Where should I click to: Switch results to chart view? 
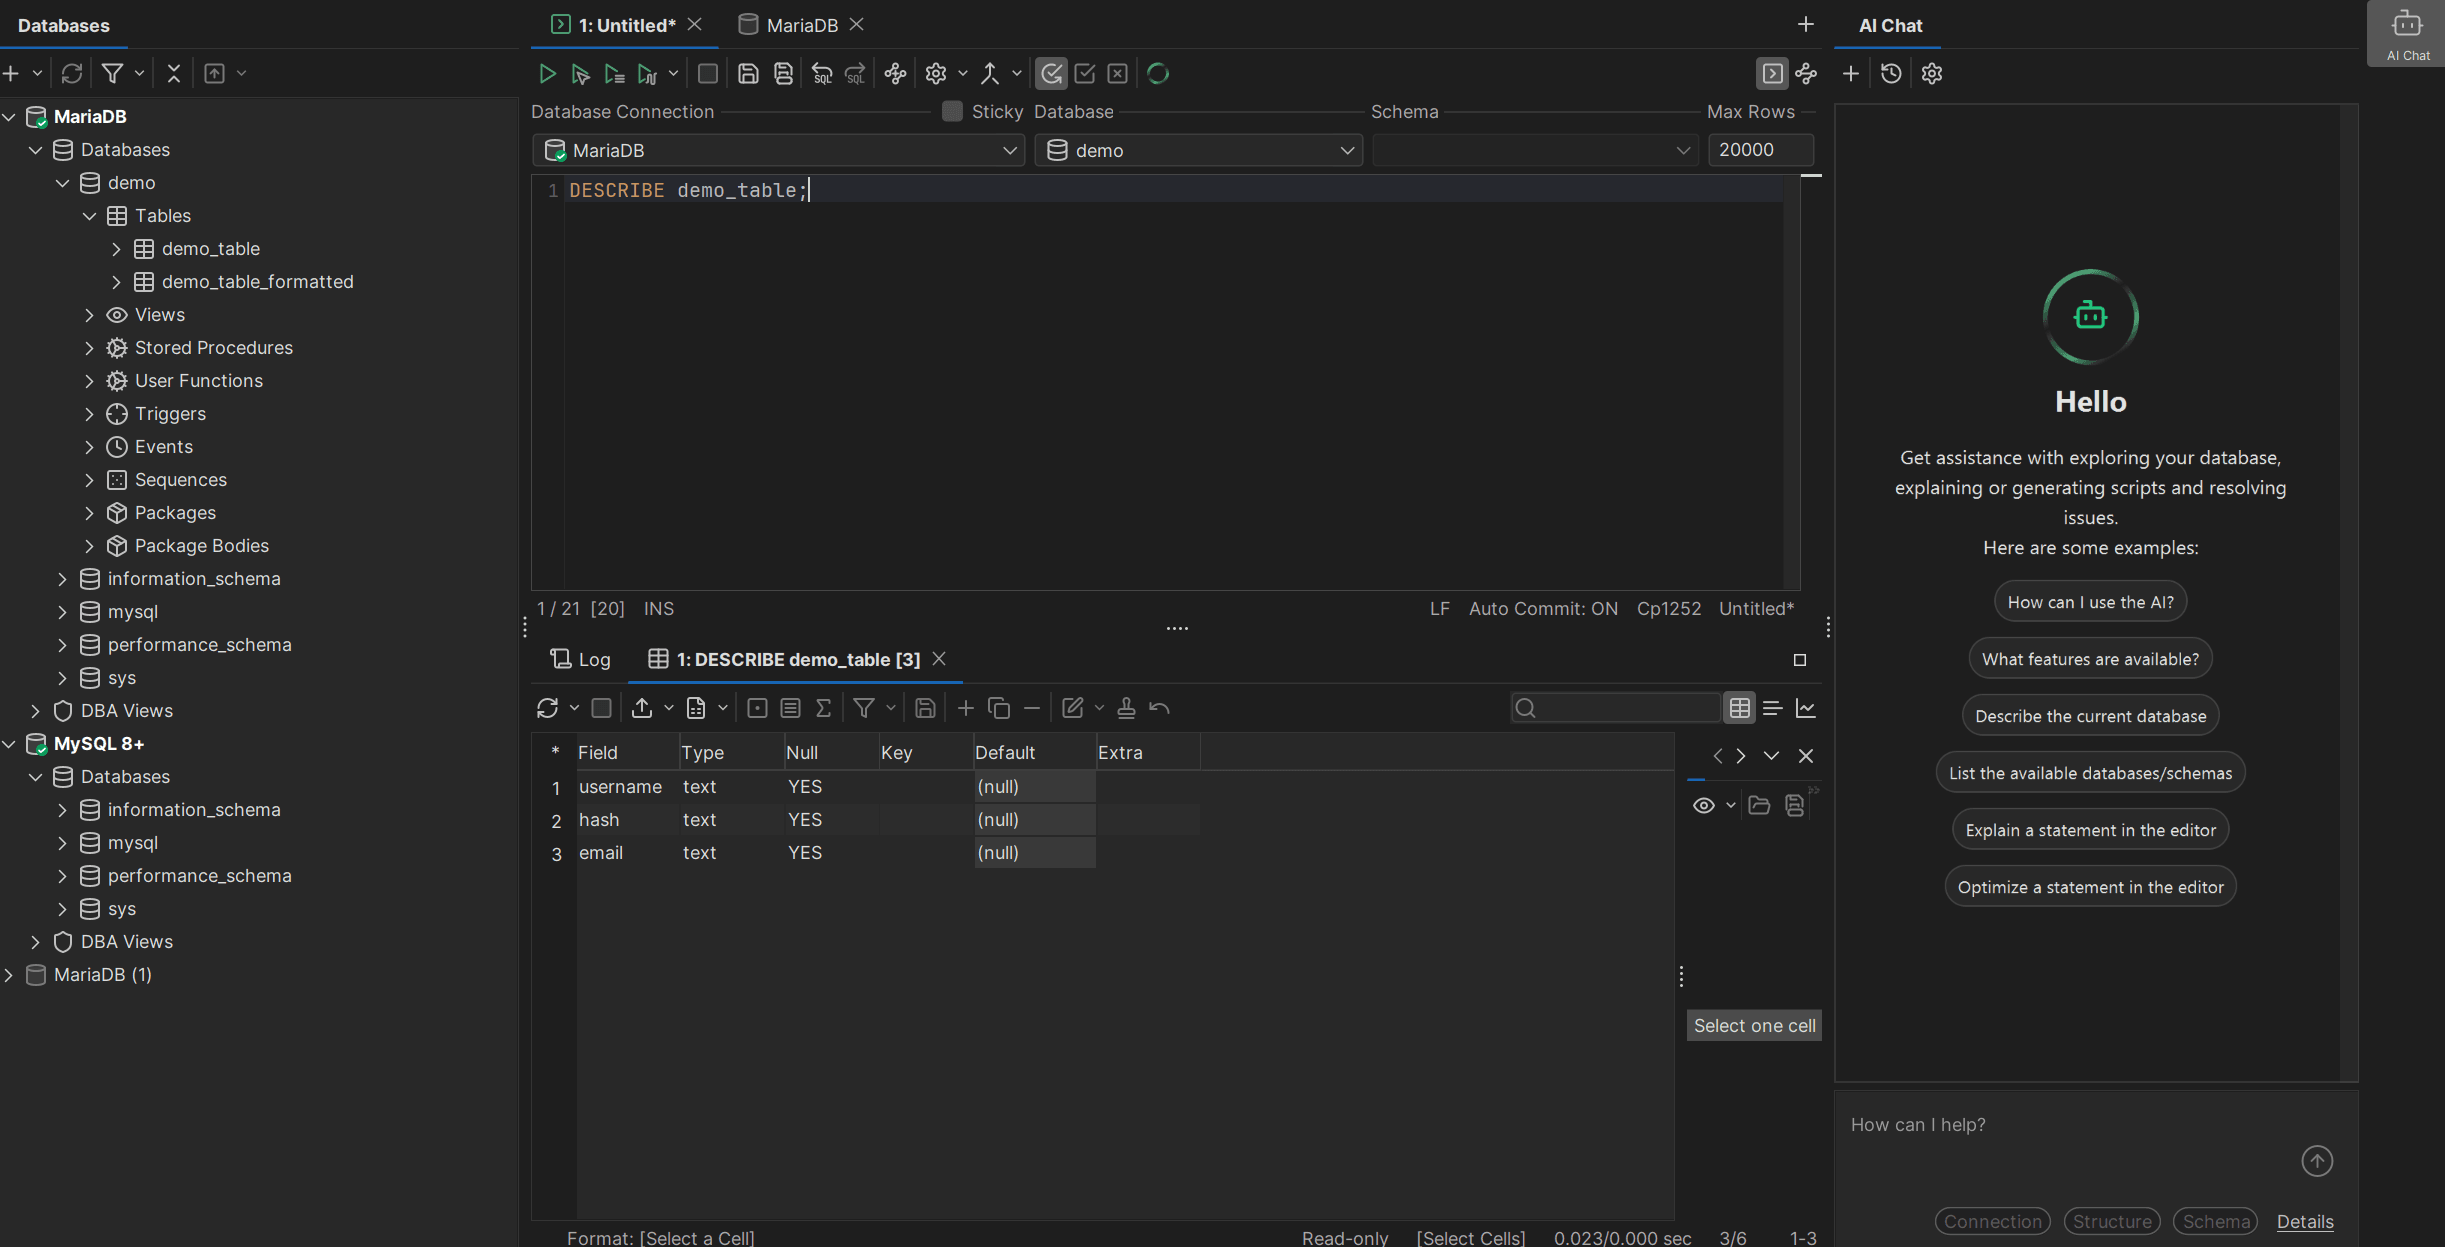(x=1806, y=708)
